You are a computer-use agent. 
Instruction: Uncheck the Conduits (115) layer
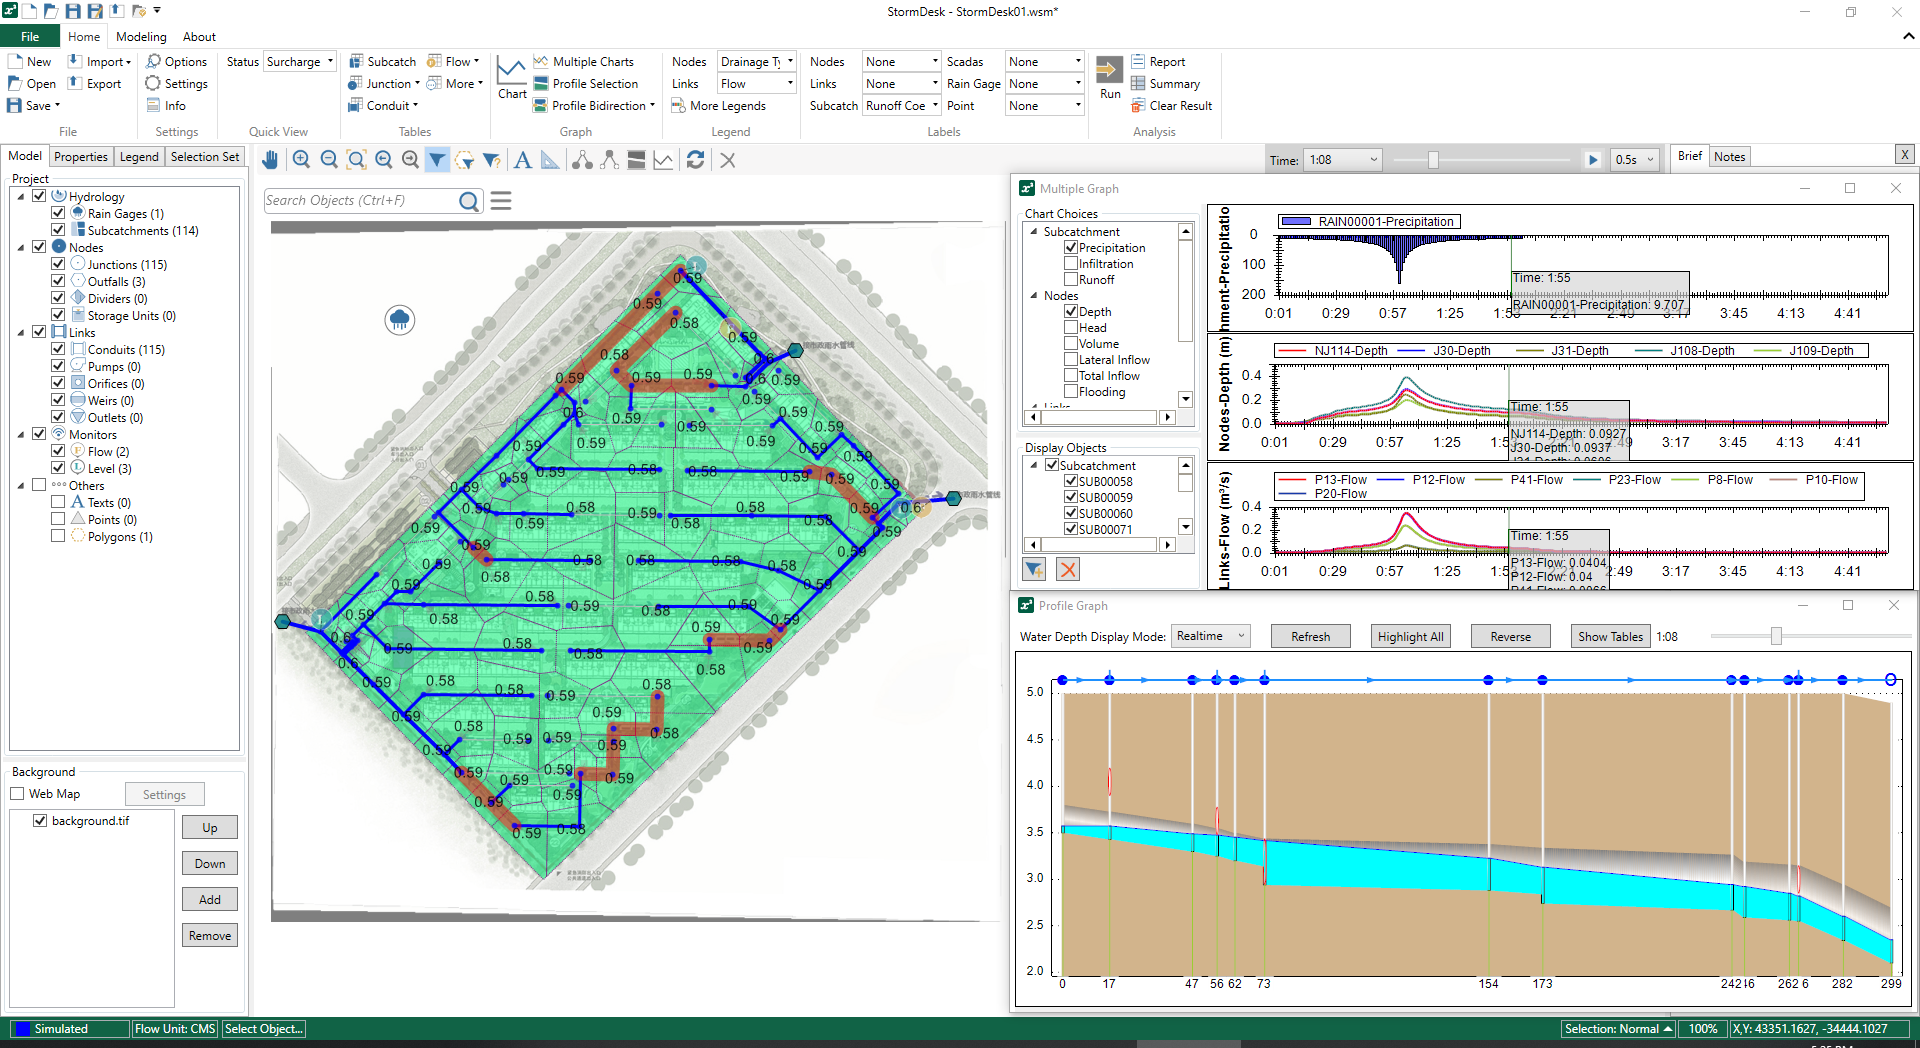point(59,349)
